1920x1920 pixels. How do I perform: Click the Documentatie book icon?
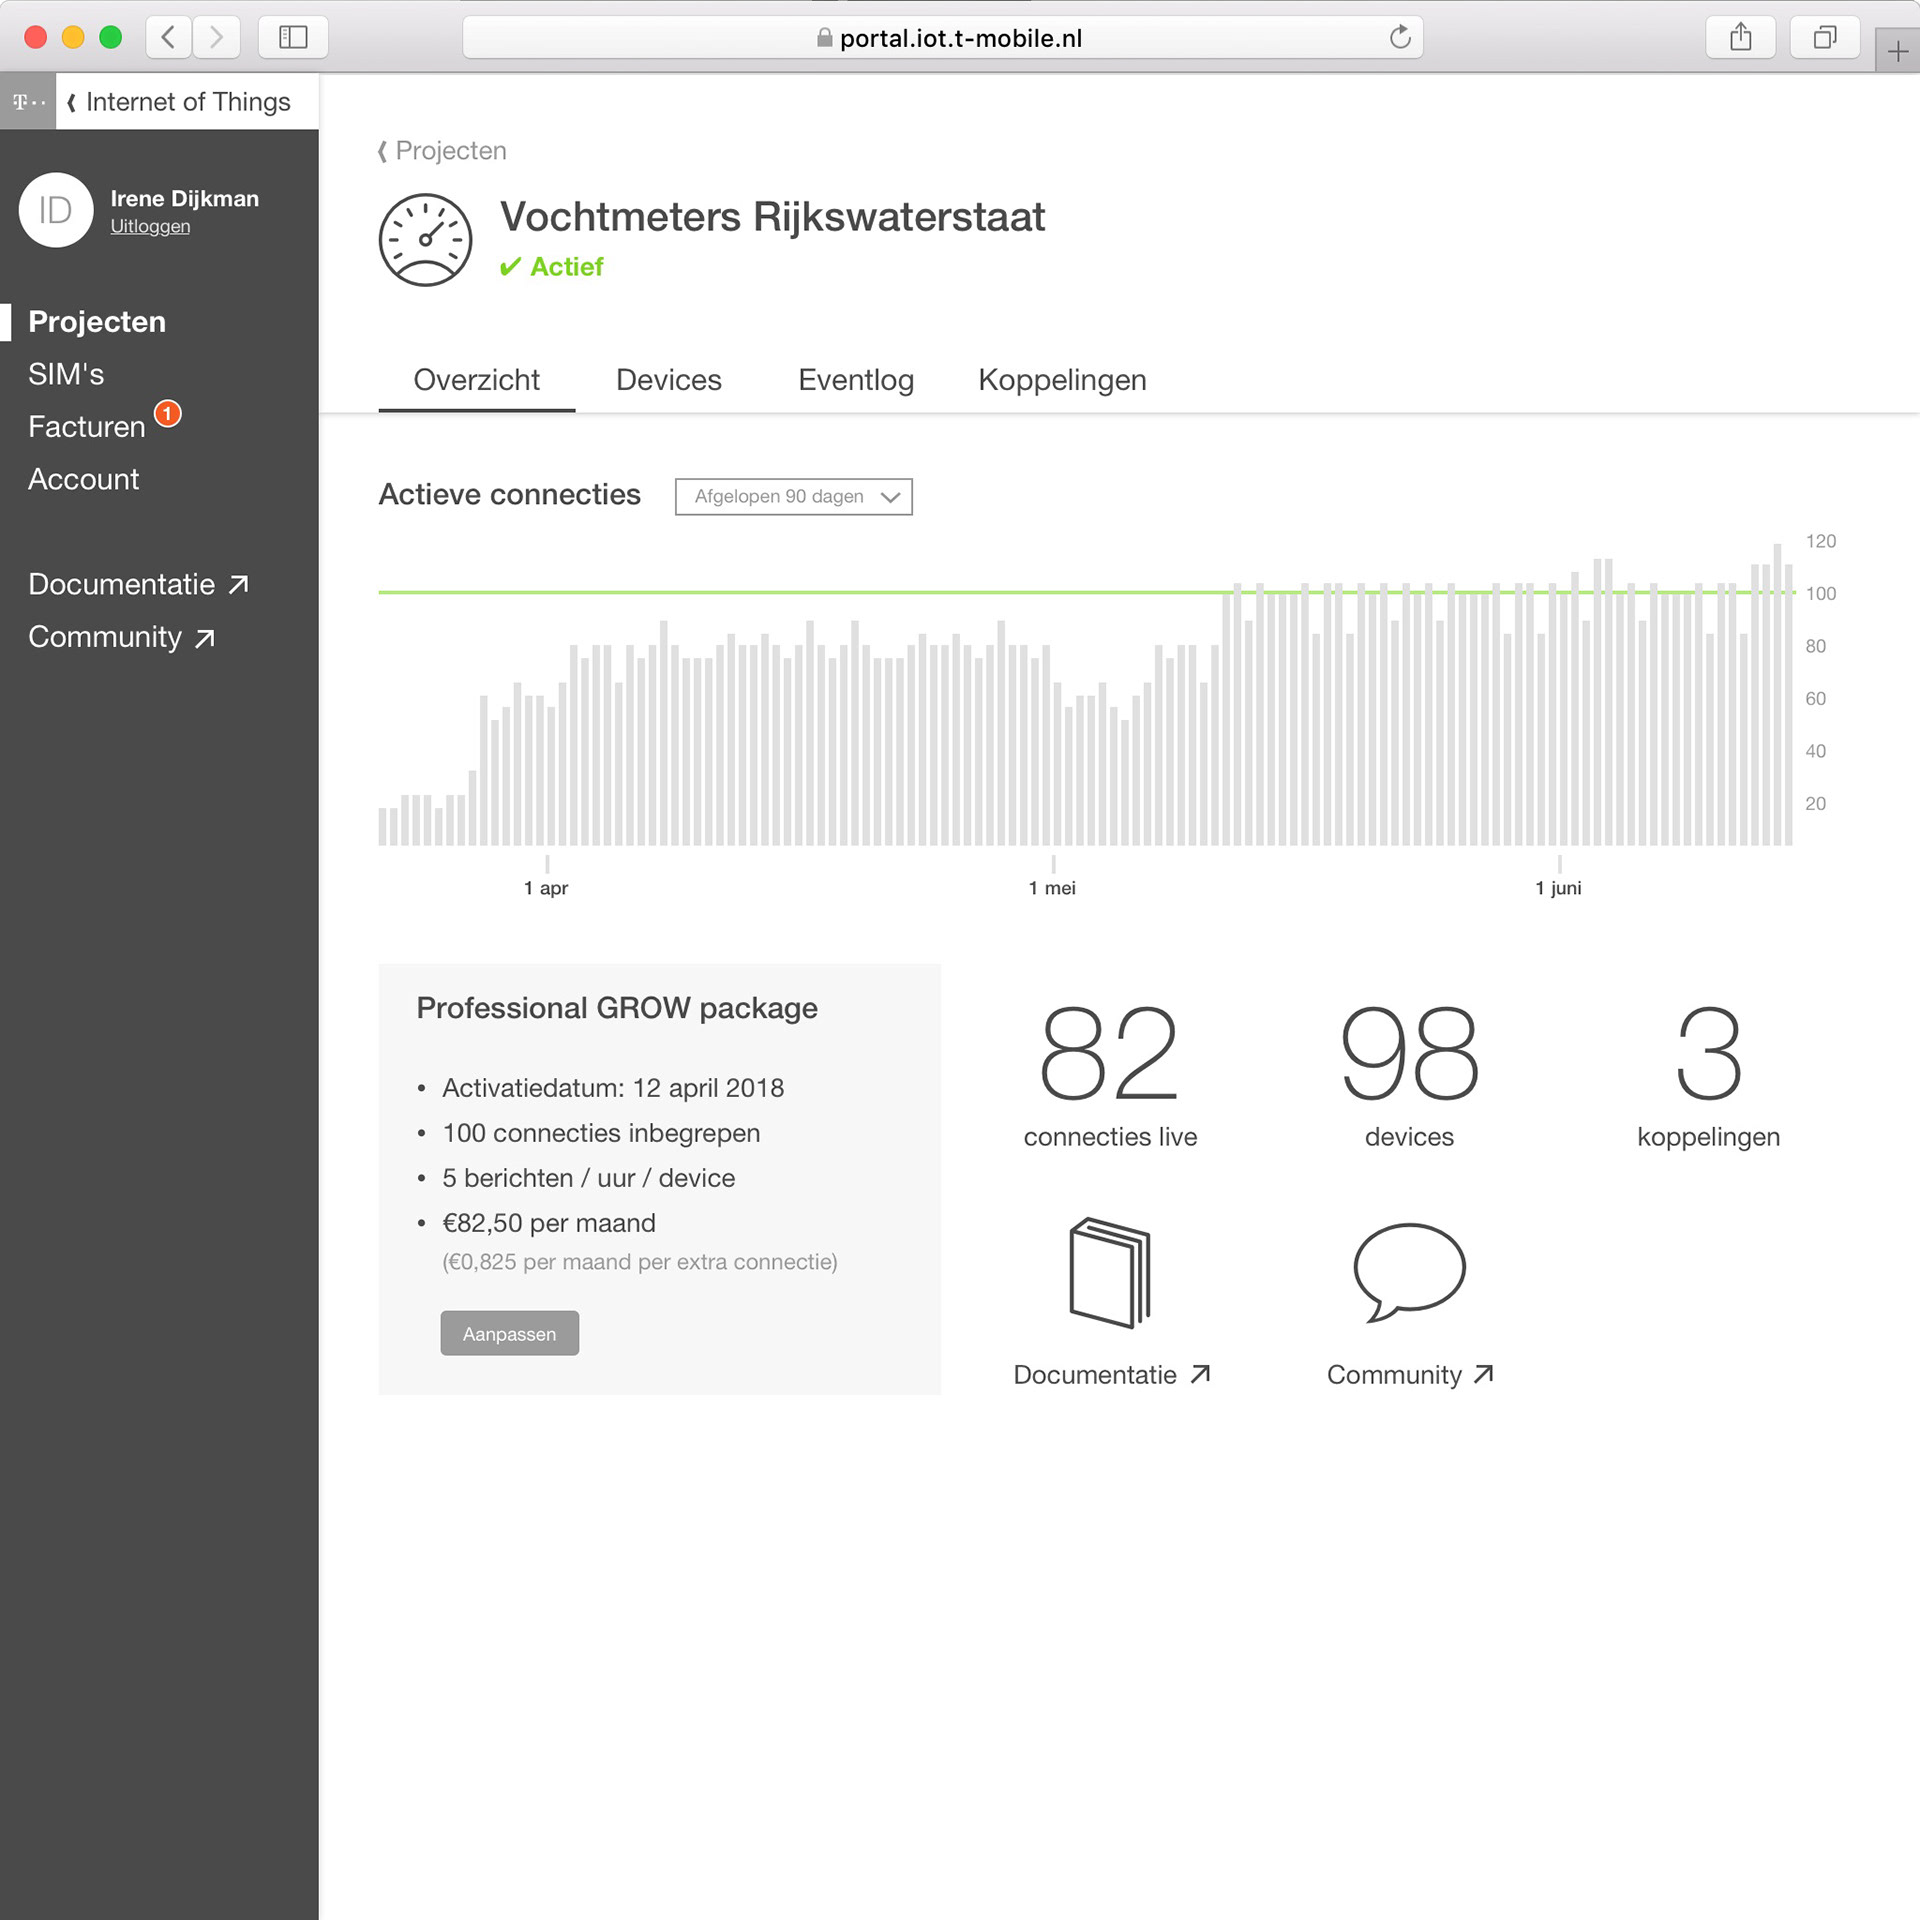(x=1110, y=1272)
